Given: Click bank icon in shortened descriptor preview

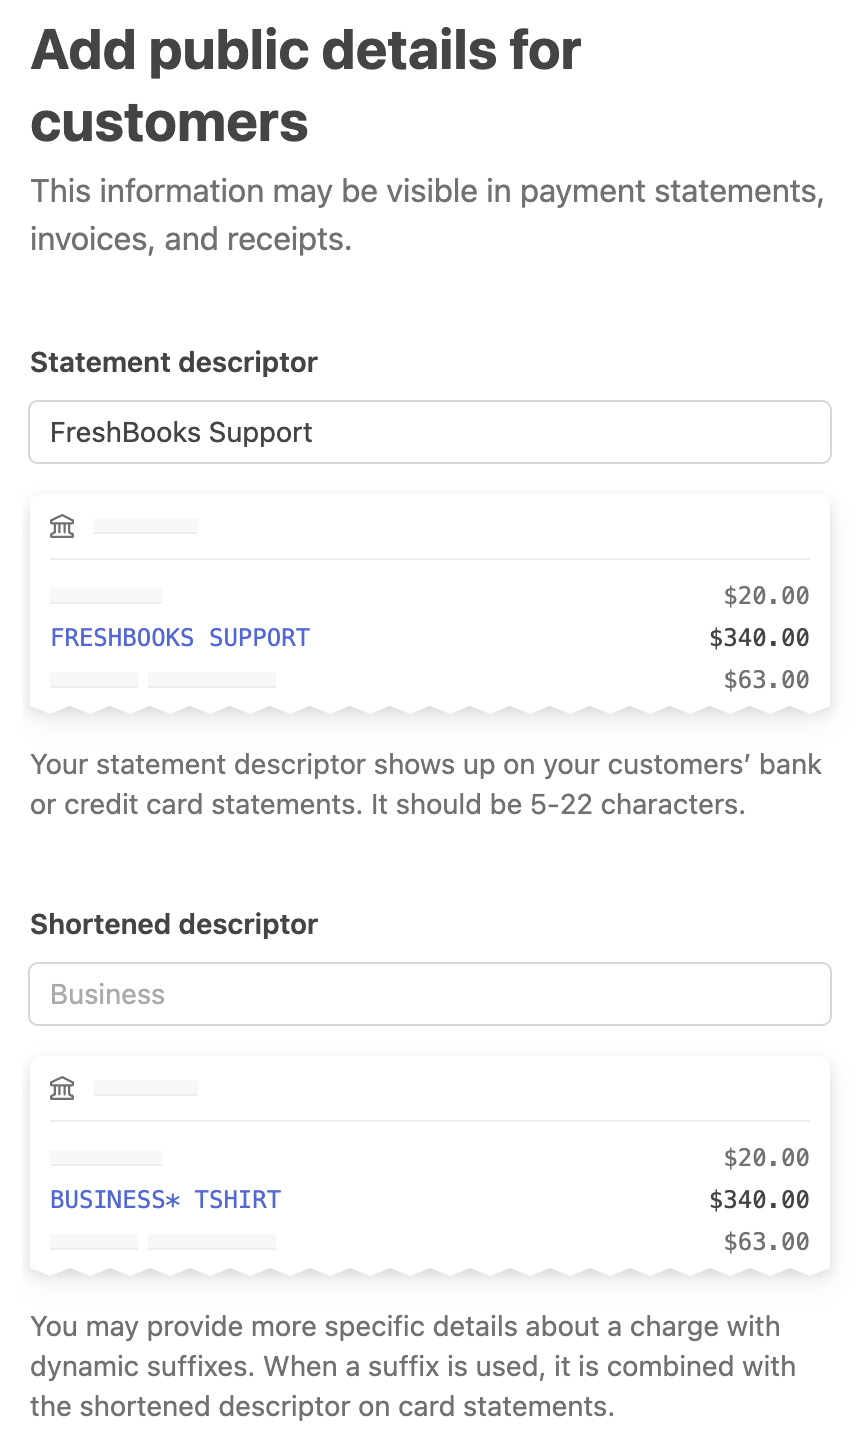Looking at the screenshot, I should pos(62,1088).
